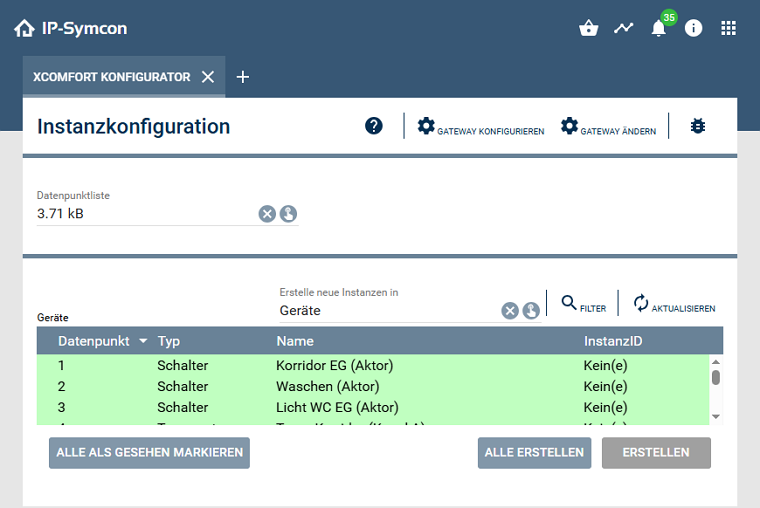Close the XCOMFORT KONFIGURATOR tab

coord(208,77)
